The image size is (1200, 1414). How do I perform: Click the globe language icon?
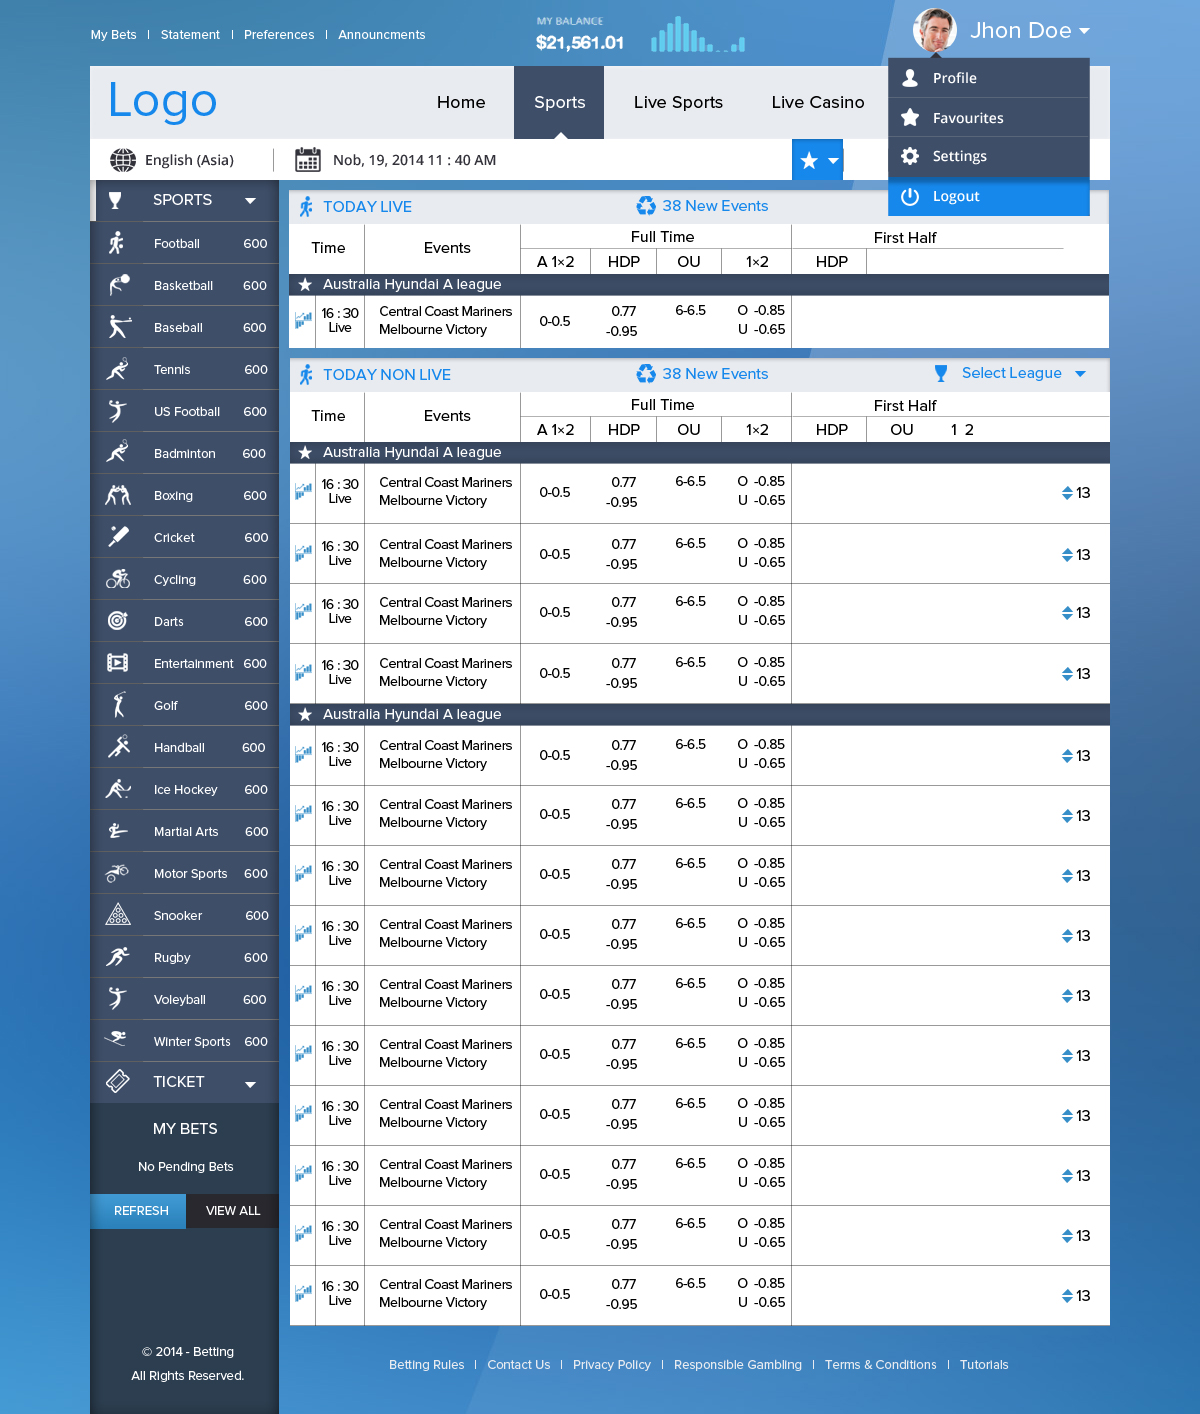123,160
